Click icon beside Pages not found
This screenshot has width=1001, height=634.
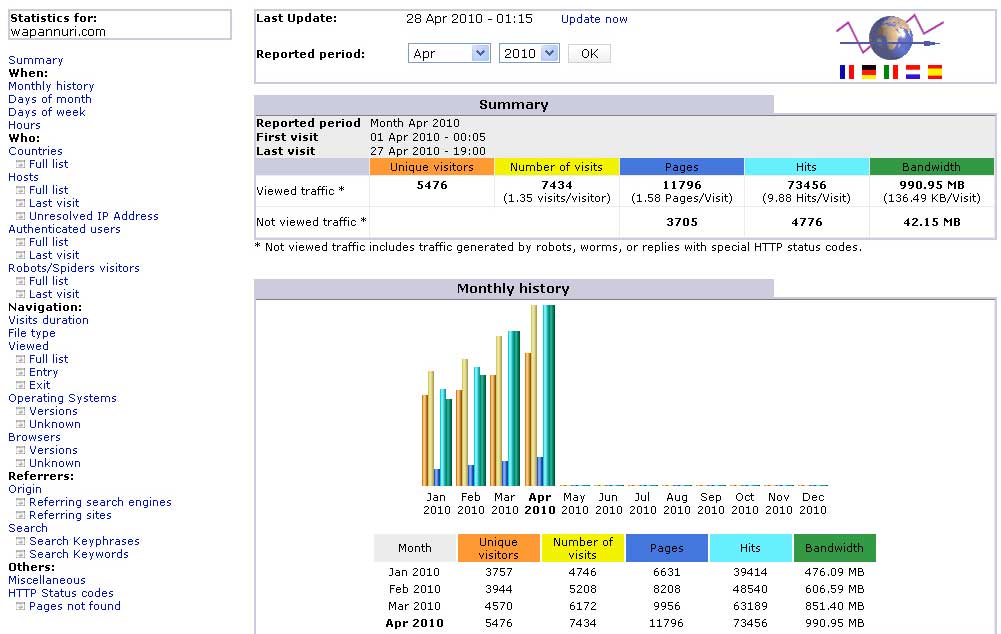click(x=20, y=607)
